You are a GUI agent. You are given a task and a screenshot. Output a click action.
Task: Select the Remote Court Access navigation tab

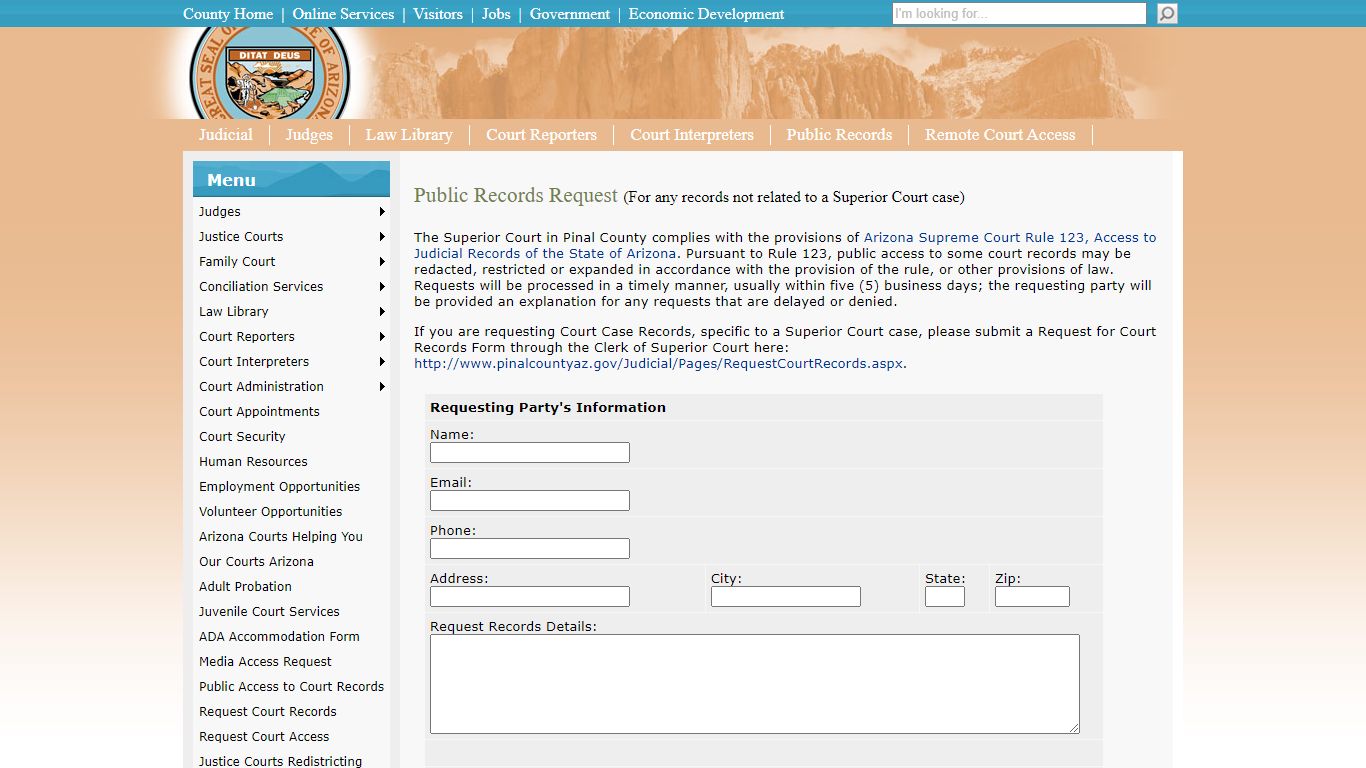1000,135
